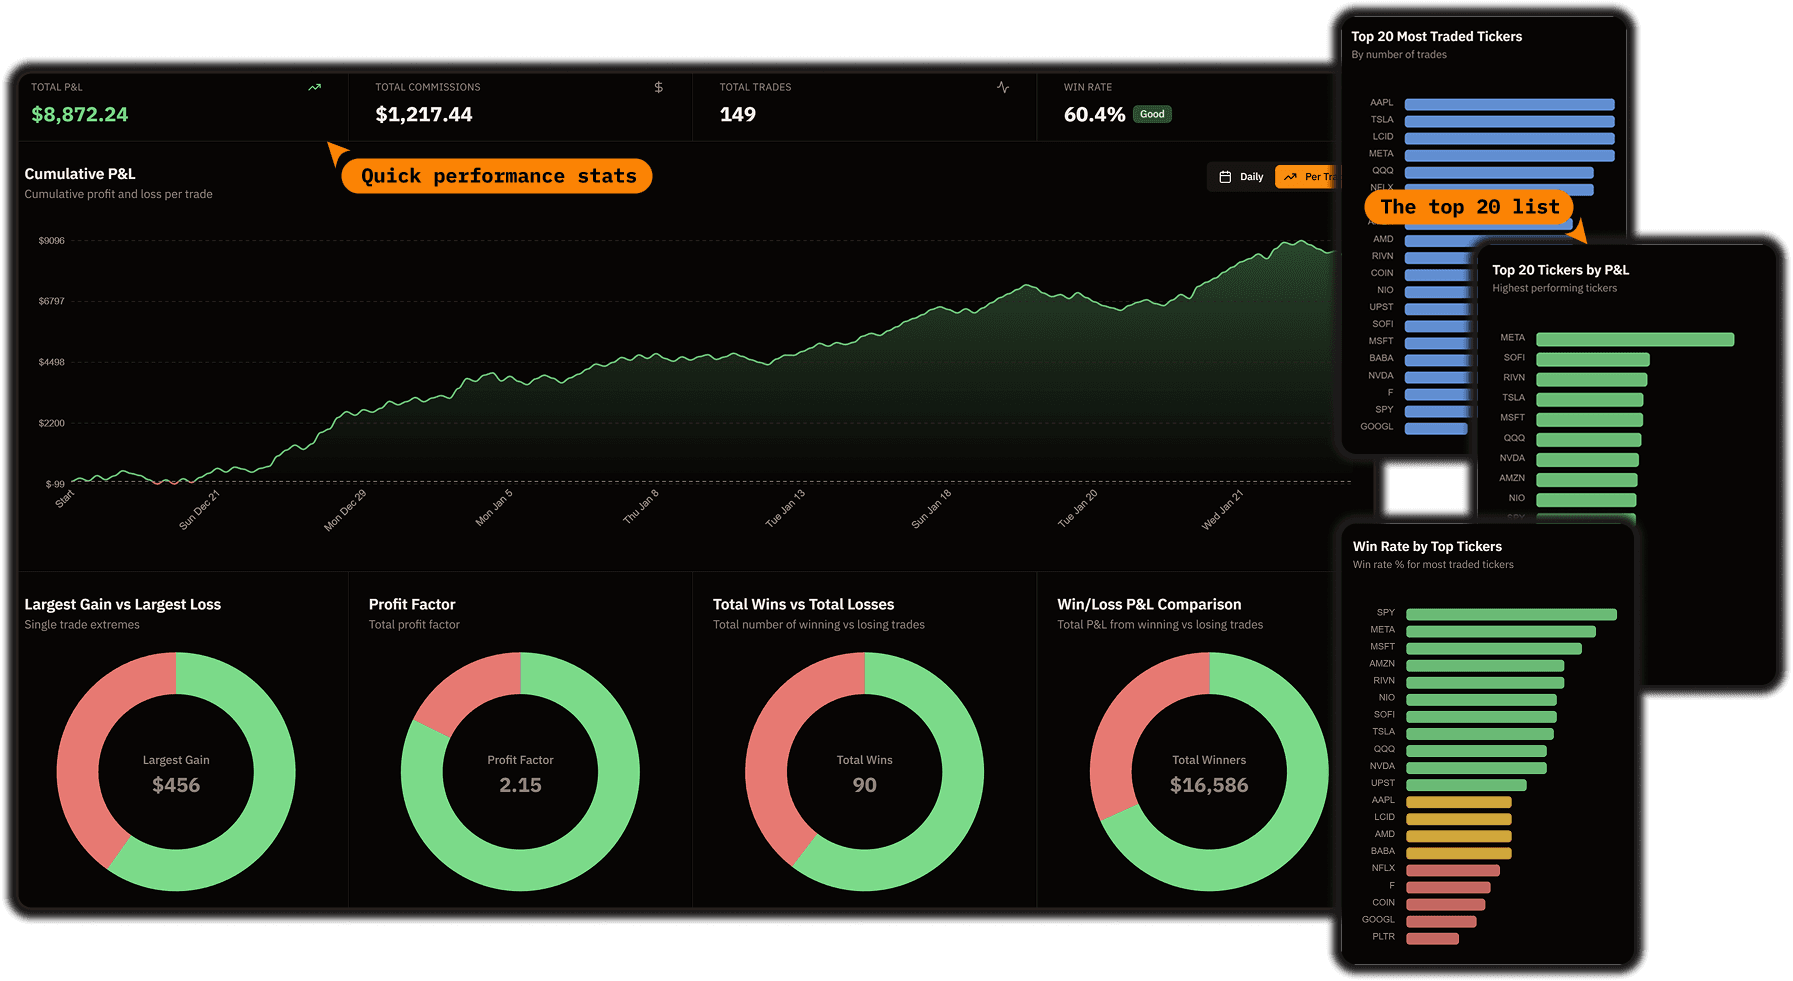Image resolution: width=1793 pixels, height=981 pixels.
Task: Expand the Top 20 list callout
Action: point(1468,207)
